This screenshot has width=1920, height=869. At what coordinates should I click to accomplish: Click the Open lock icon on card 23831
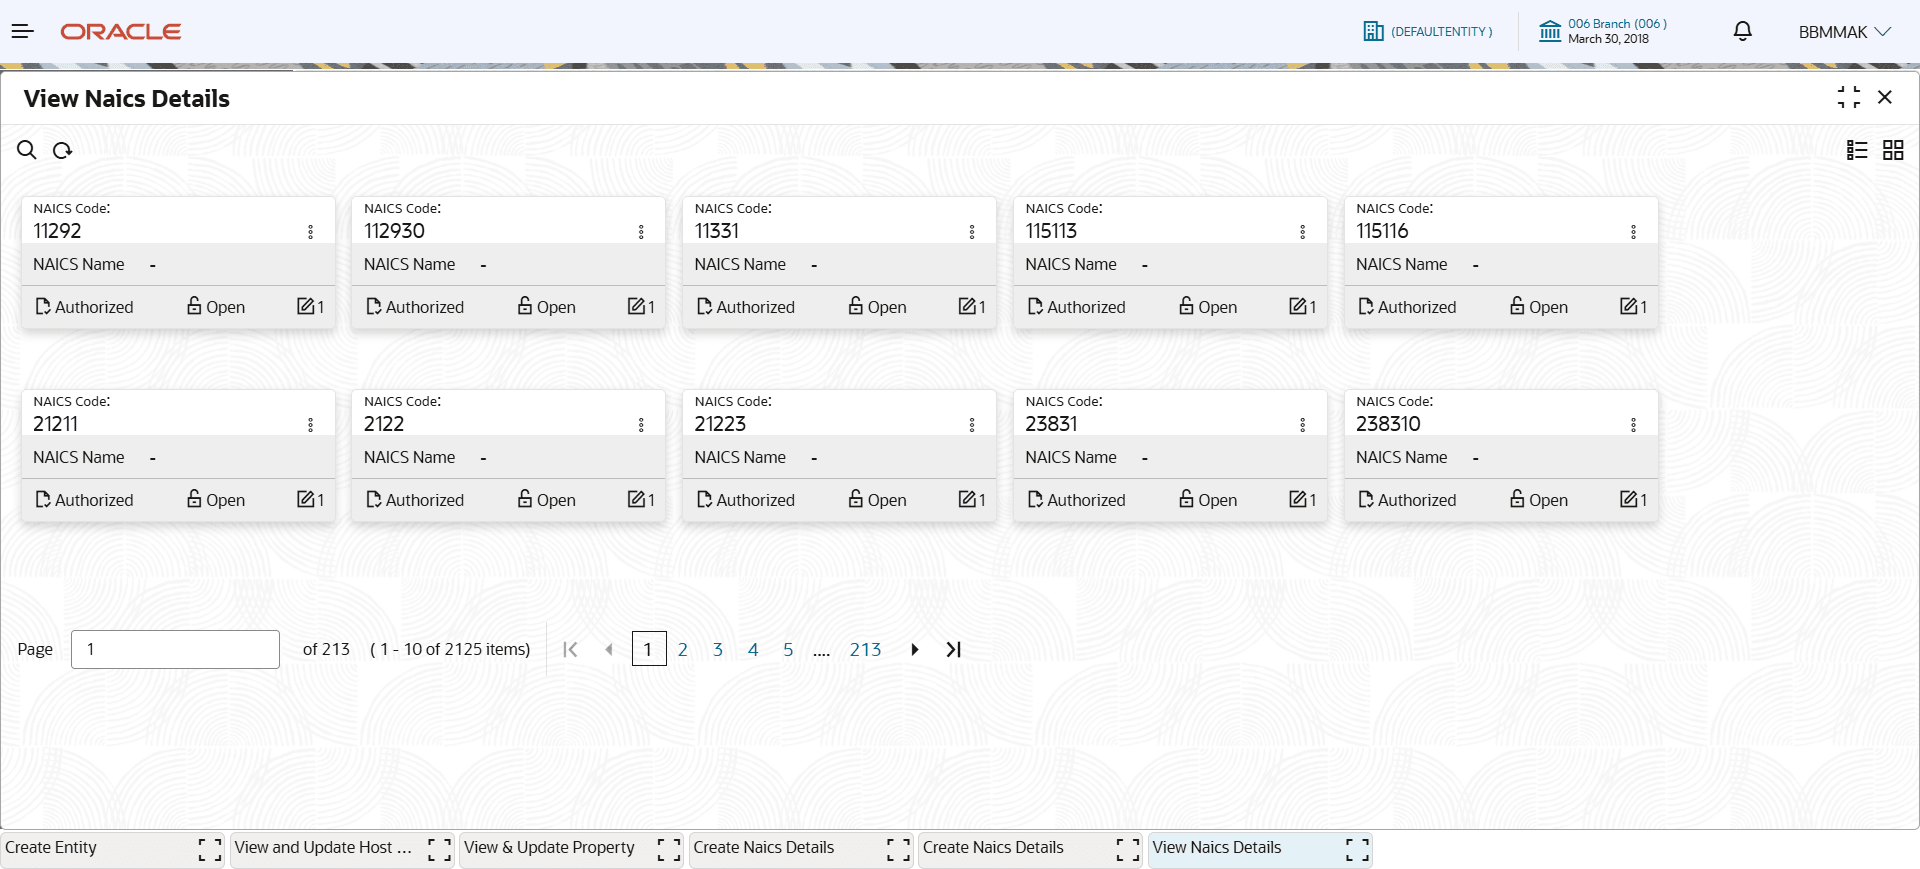tap(1187, 499)
